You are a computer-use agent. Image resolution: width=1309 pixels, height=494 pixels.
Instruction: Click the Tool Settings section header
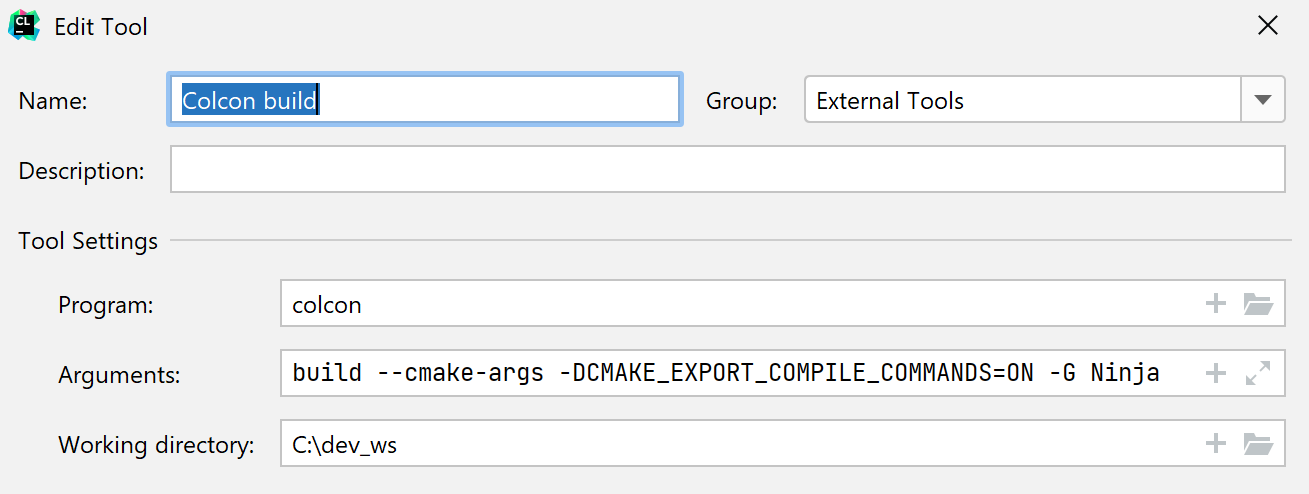point(88,241)
